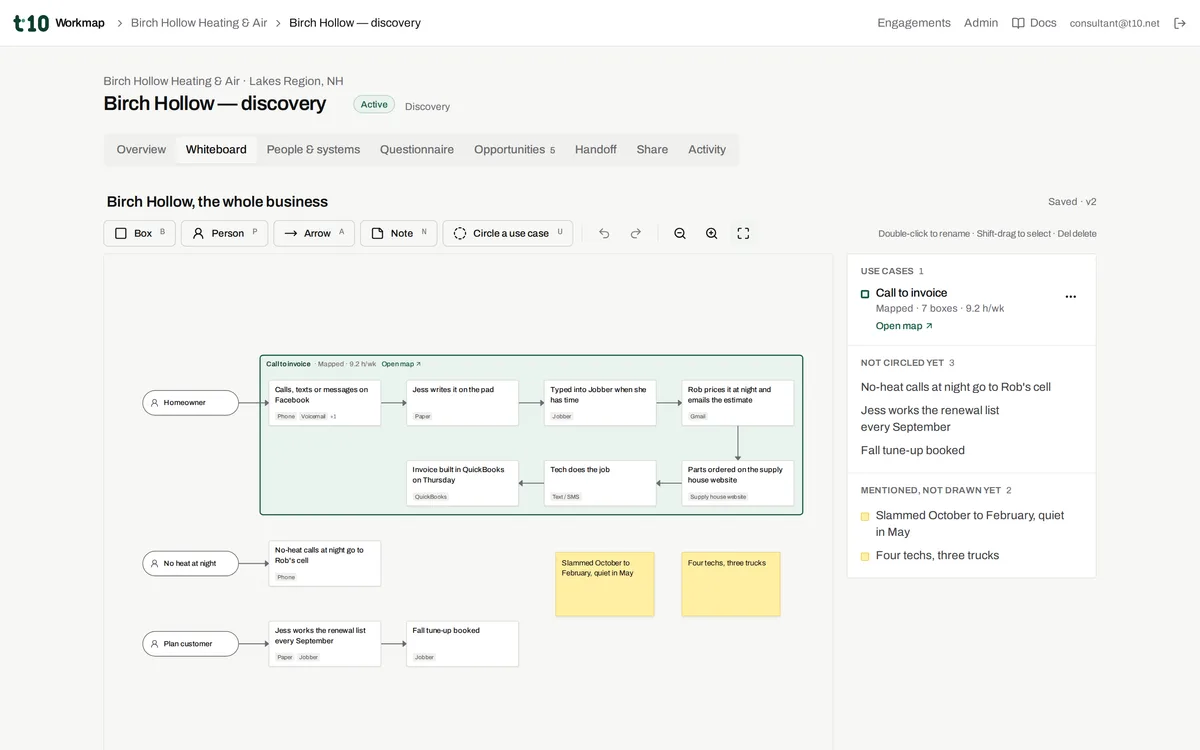This screenshot has width=1200, height=750.
Task: Select 'Invoice built in QuickBooks on Thursday' box
Action: (463, 483)
